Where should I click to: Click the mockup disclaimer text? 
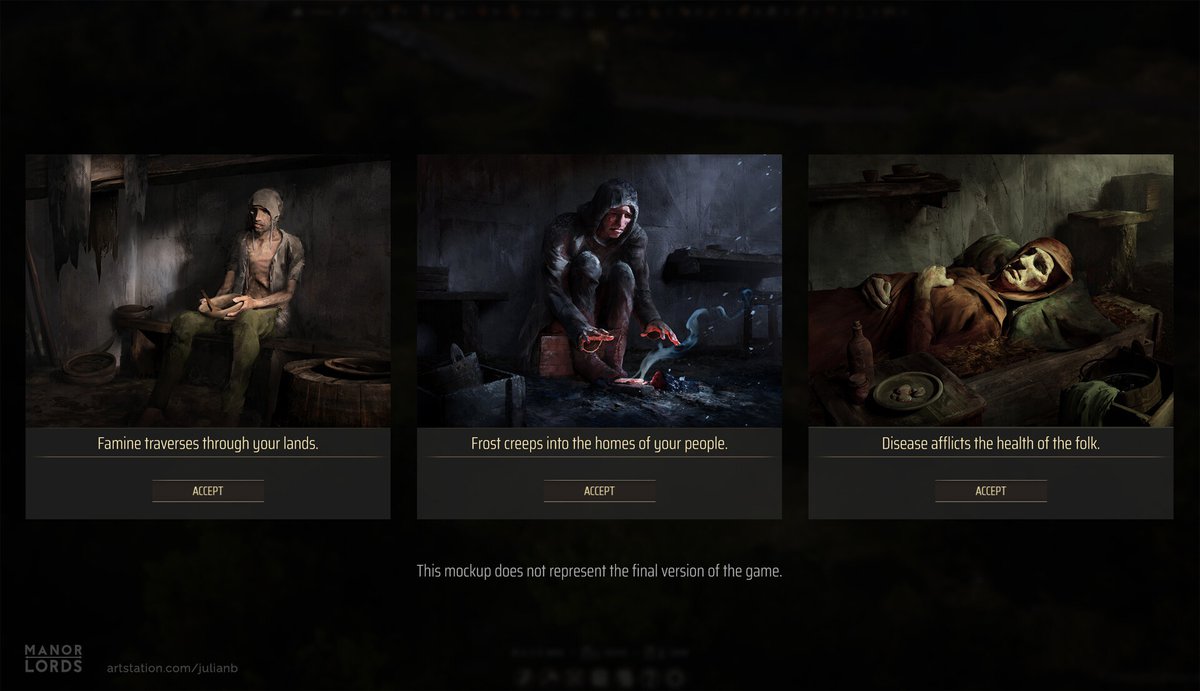(x=599, y=572)
